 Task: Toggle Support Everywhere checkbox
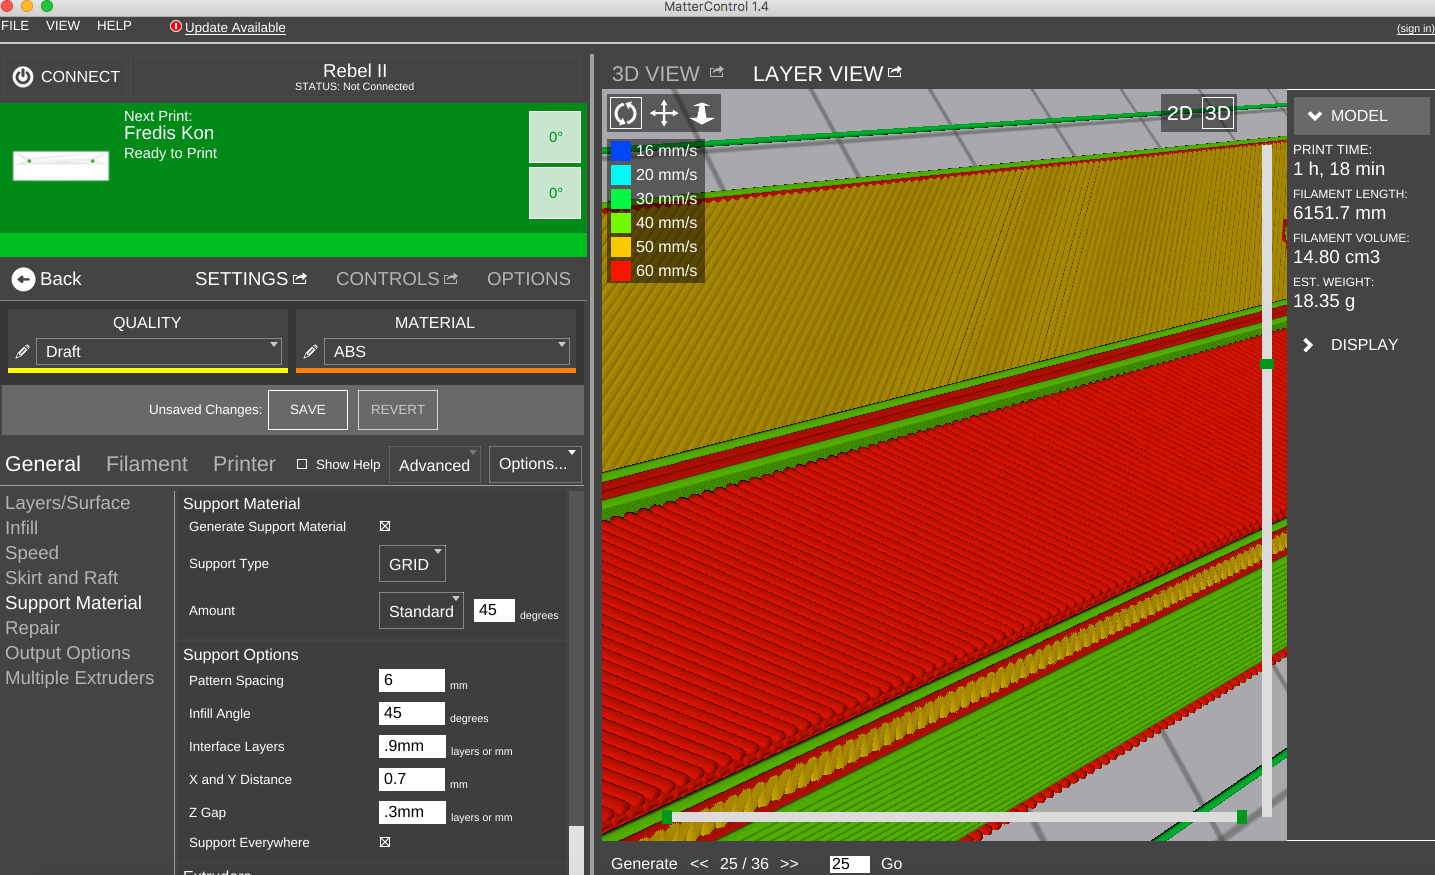385,842
